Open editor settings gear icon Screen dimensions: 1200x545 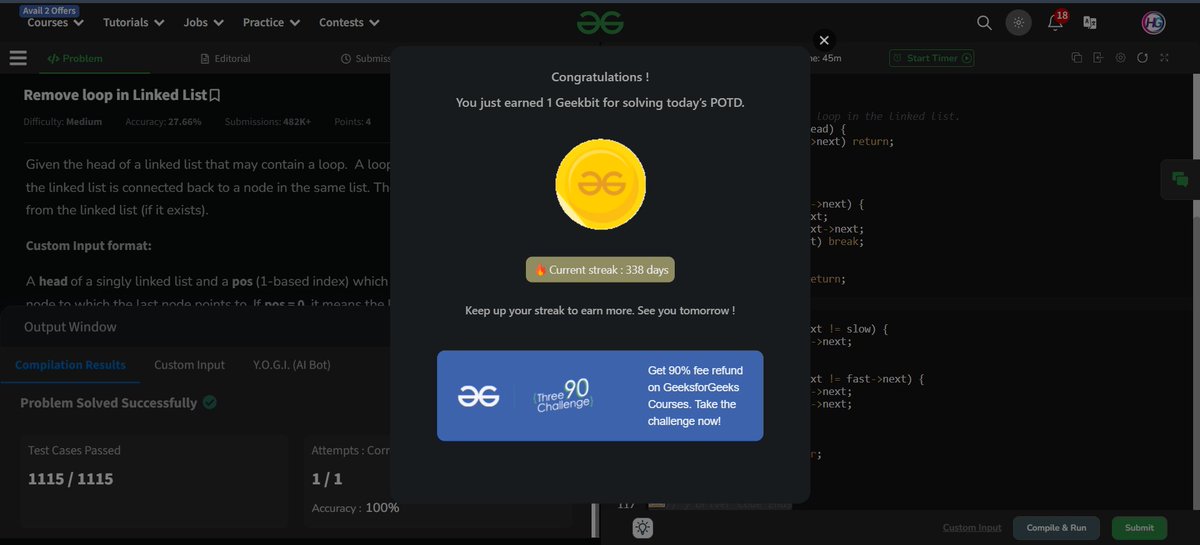[x=1120, y=58]
